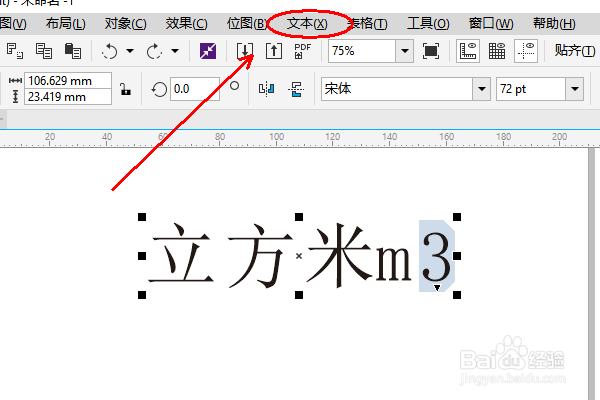Click the Paste icon in toolbar

(x=73, y=51)
